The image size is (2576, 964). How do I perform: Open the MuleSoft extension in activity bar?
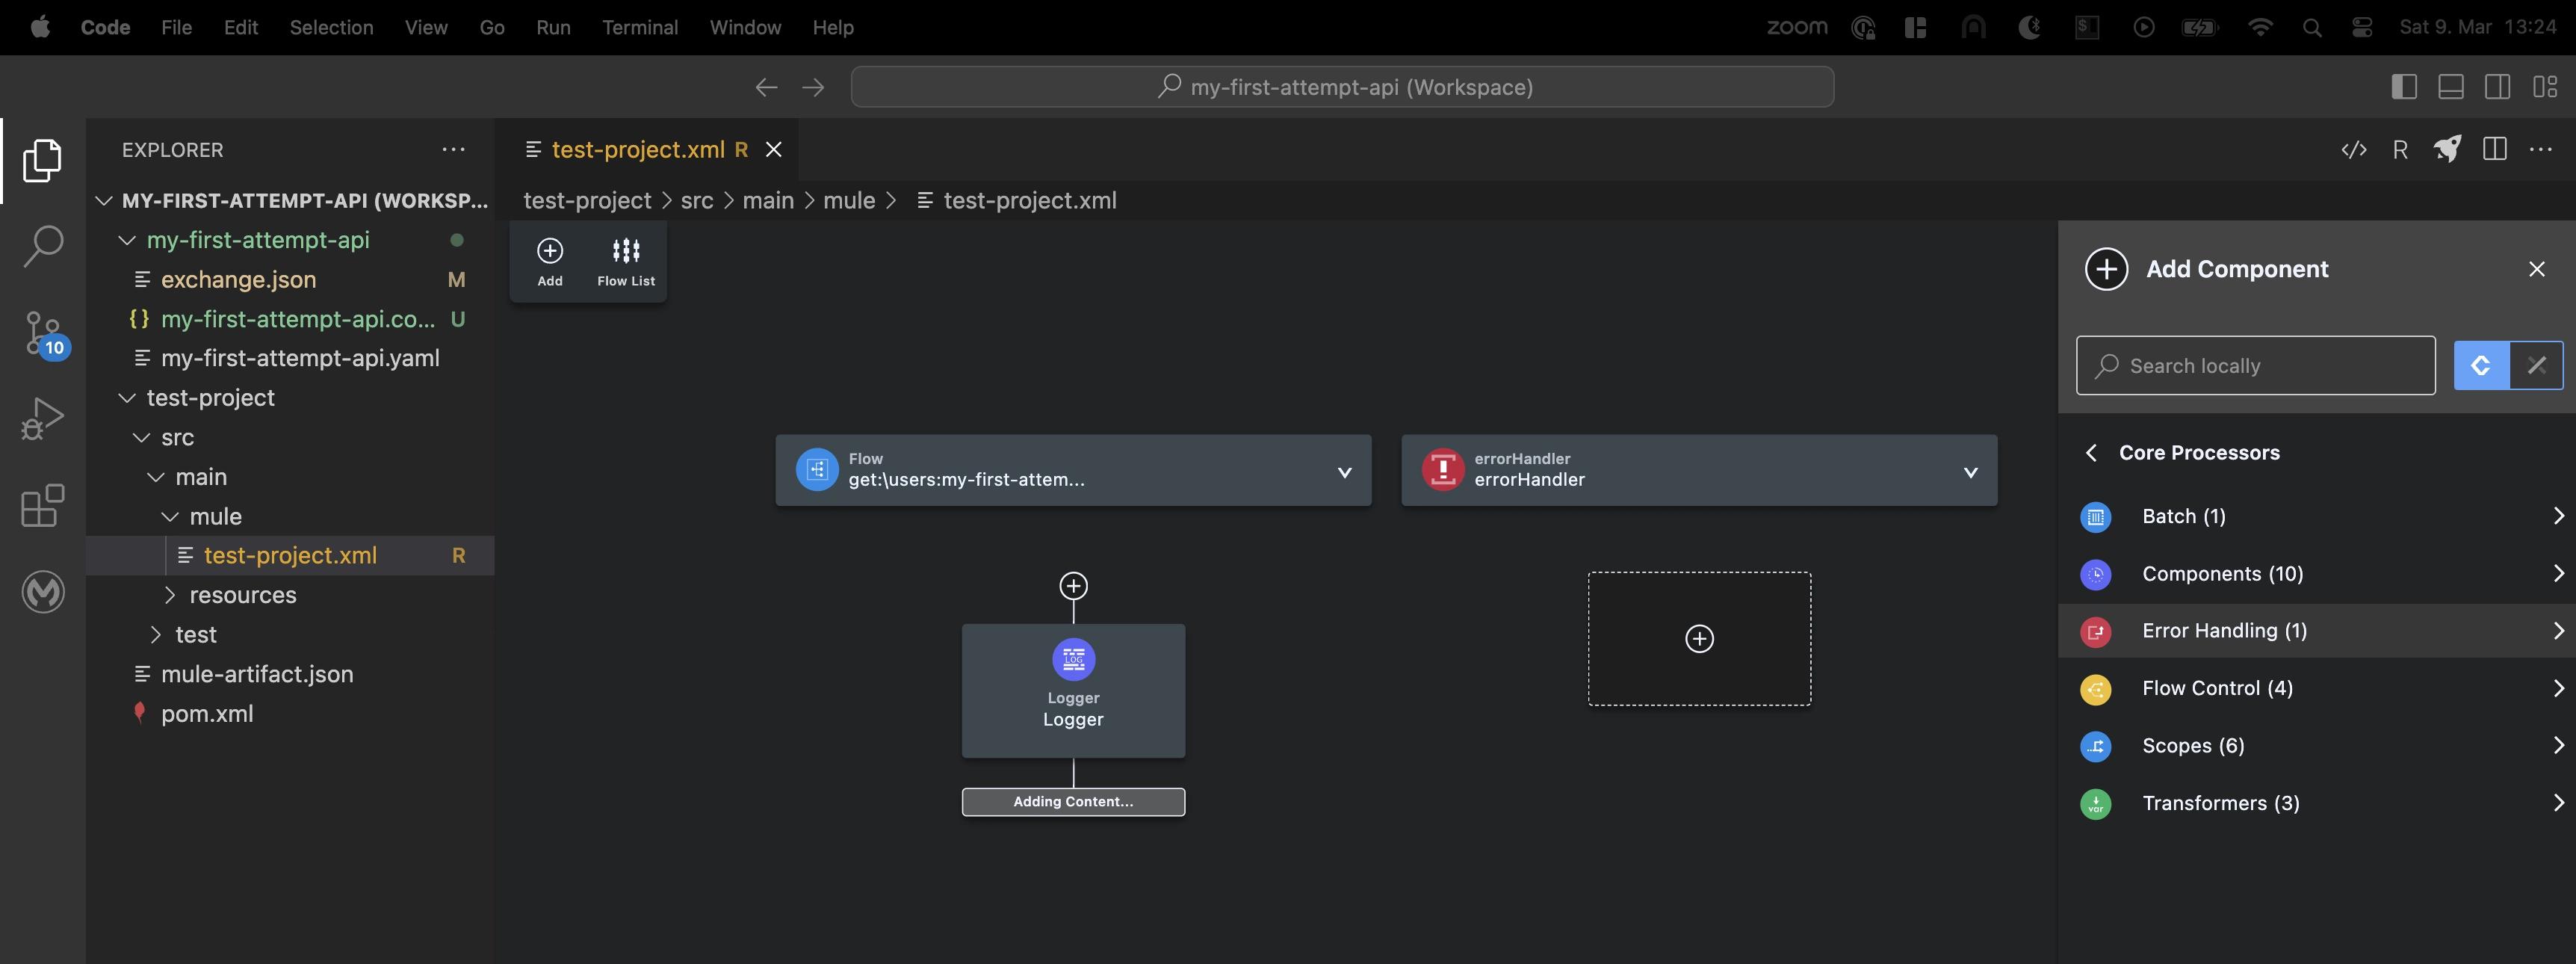(x=43, y=592)
